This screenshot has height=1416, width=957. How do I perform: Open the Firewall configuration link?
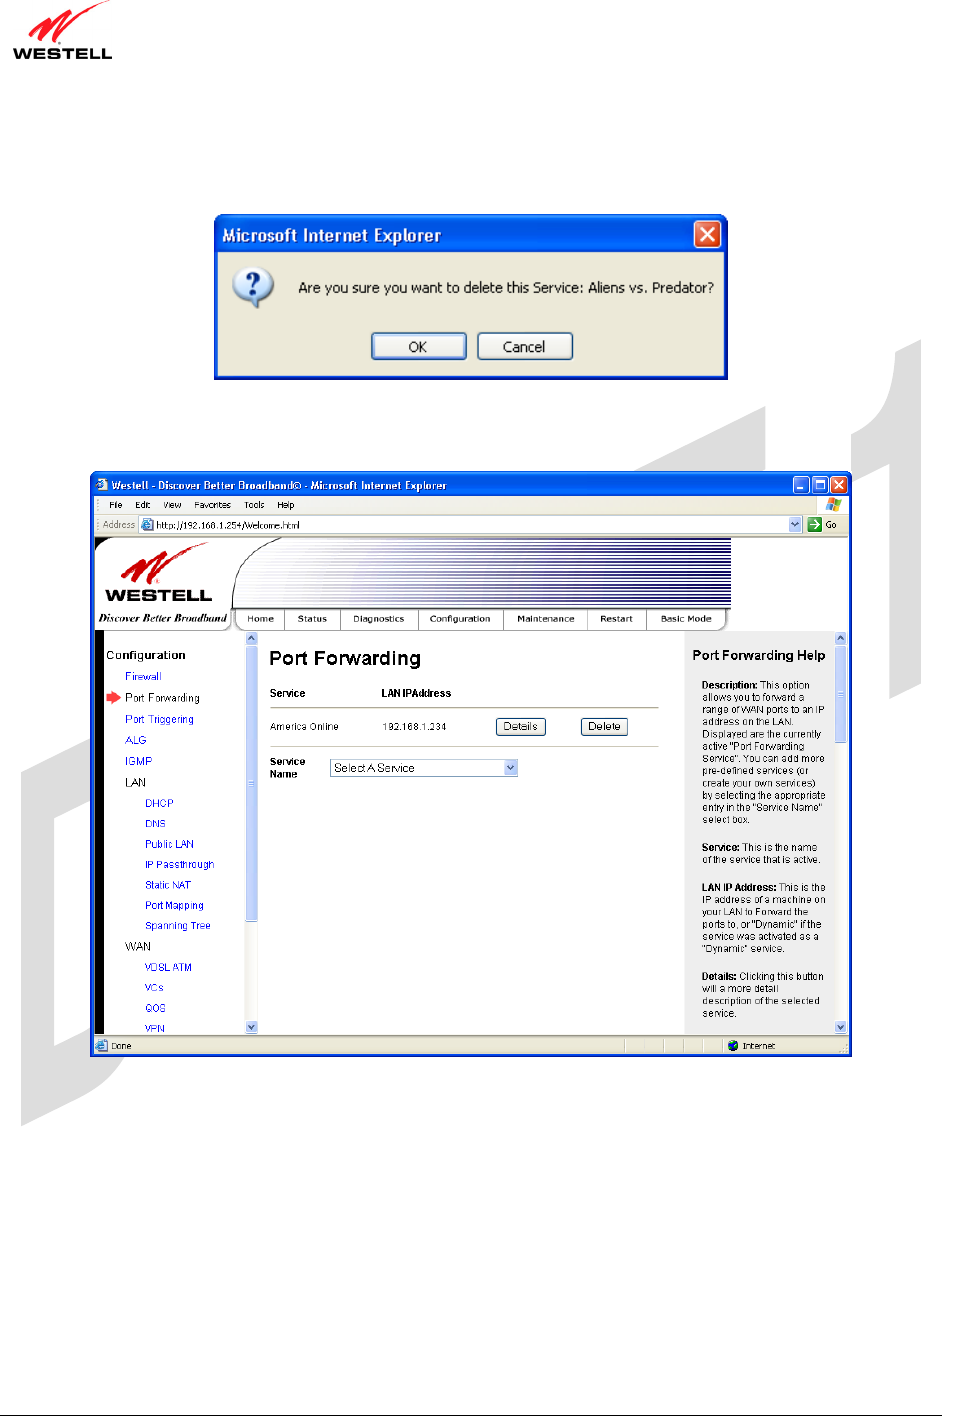pyautogui.click(x=143, y=677)
